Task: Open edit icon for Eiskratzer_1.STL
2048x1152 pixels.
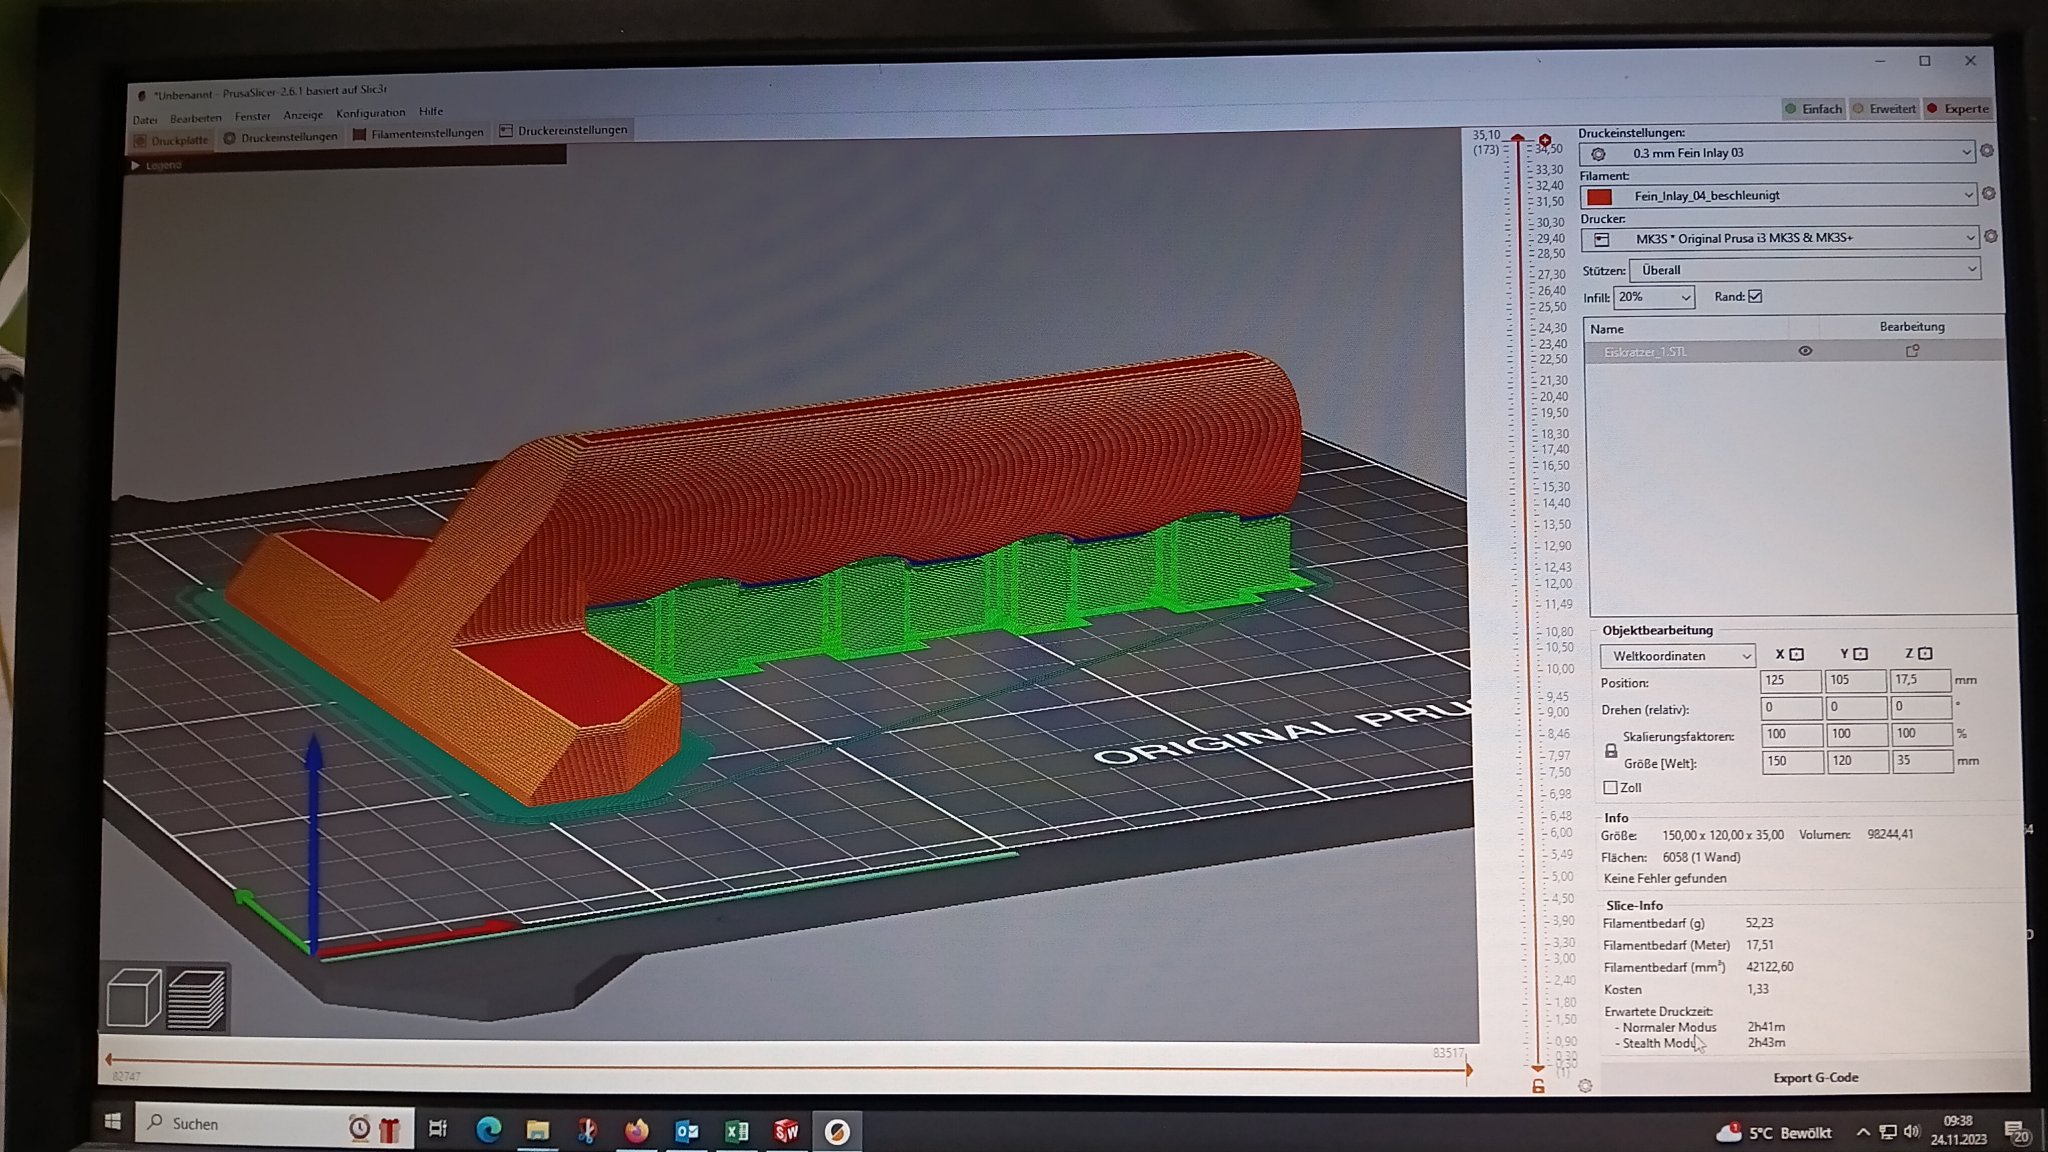Action: (1912, 351)
